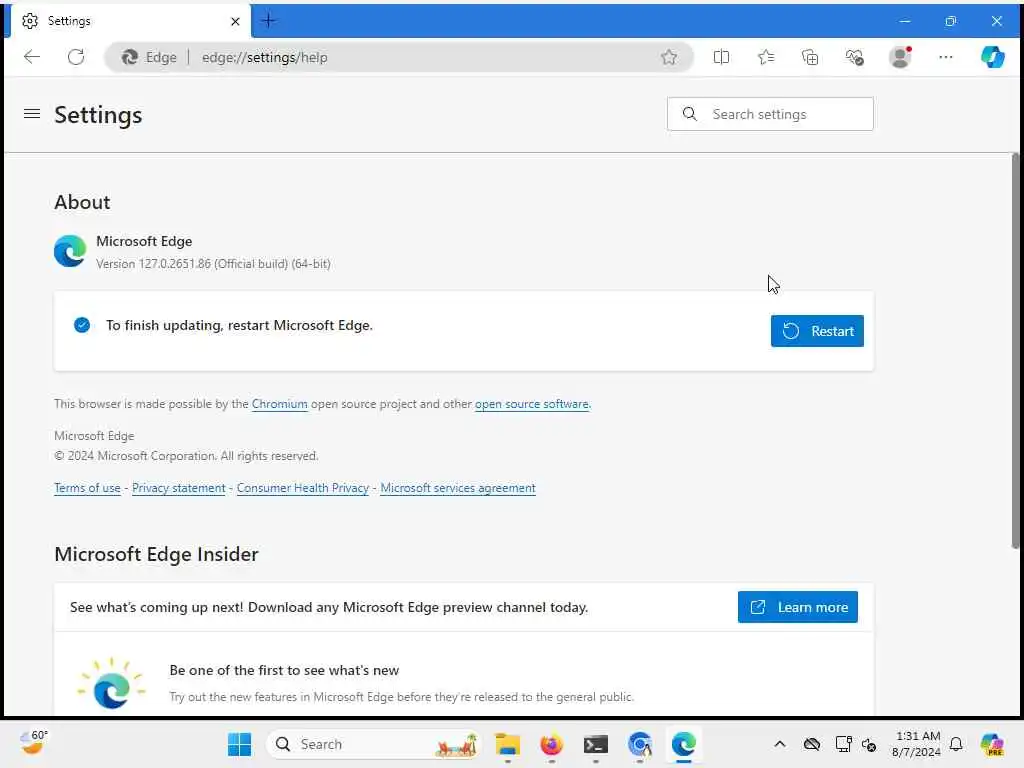The image size is (1024, 768).
Task: Add this page to favorites star
Action: coord(669,57)
